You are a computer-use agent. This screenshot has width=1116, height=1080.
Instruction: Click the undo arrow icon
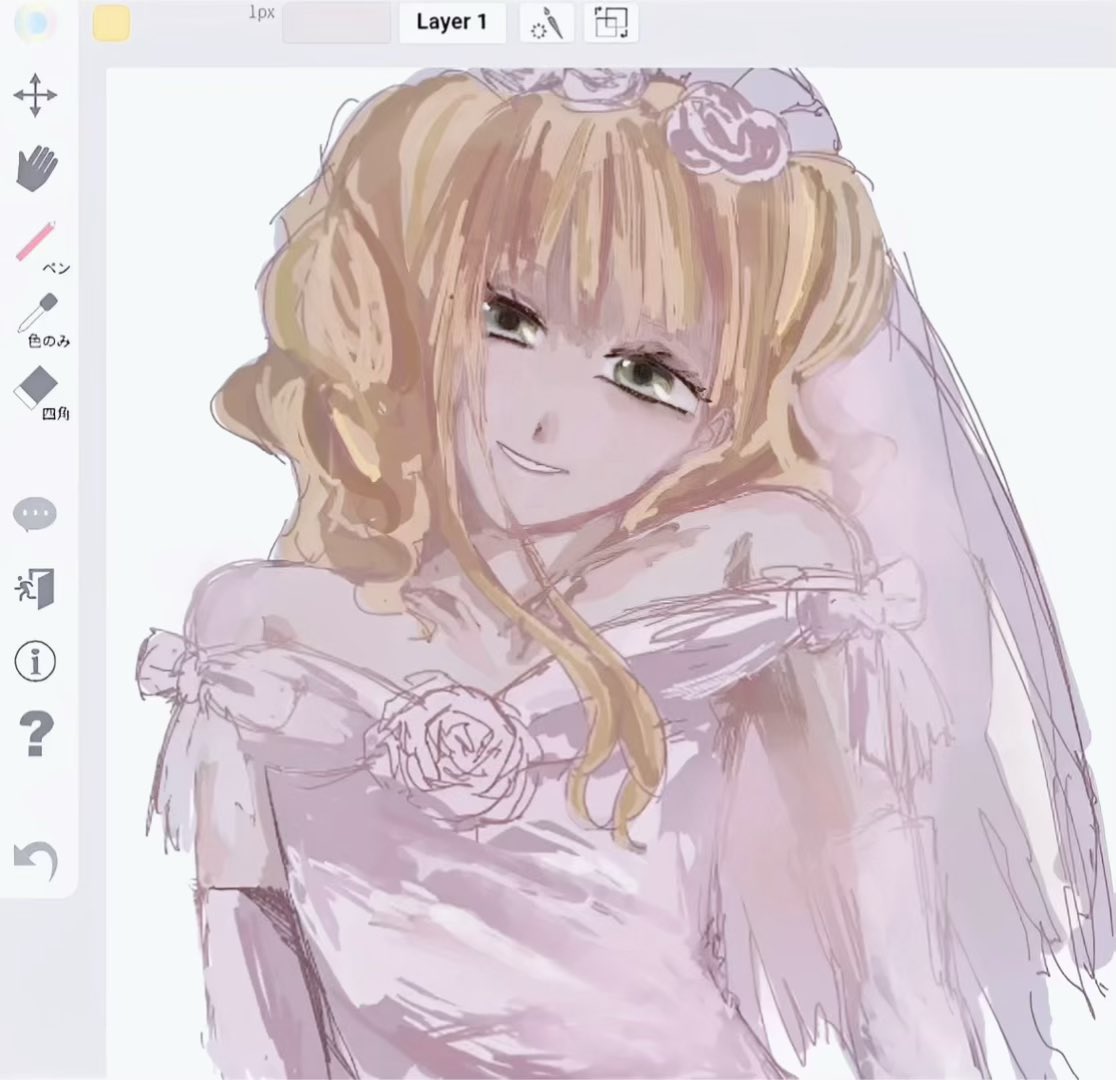tap(36, 861)
